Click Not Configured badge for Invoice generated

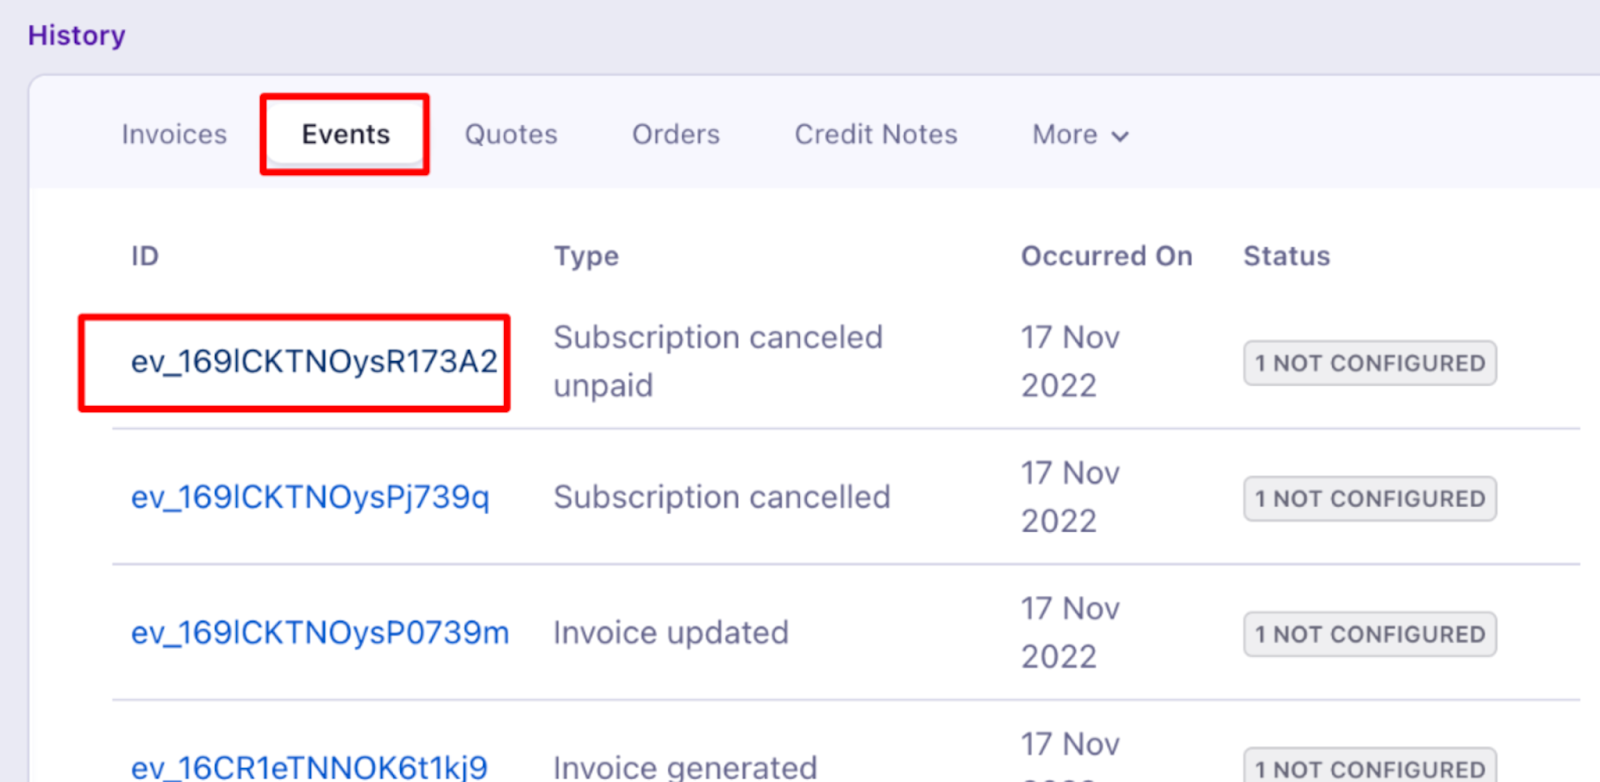[1370, 766]
